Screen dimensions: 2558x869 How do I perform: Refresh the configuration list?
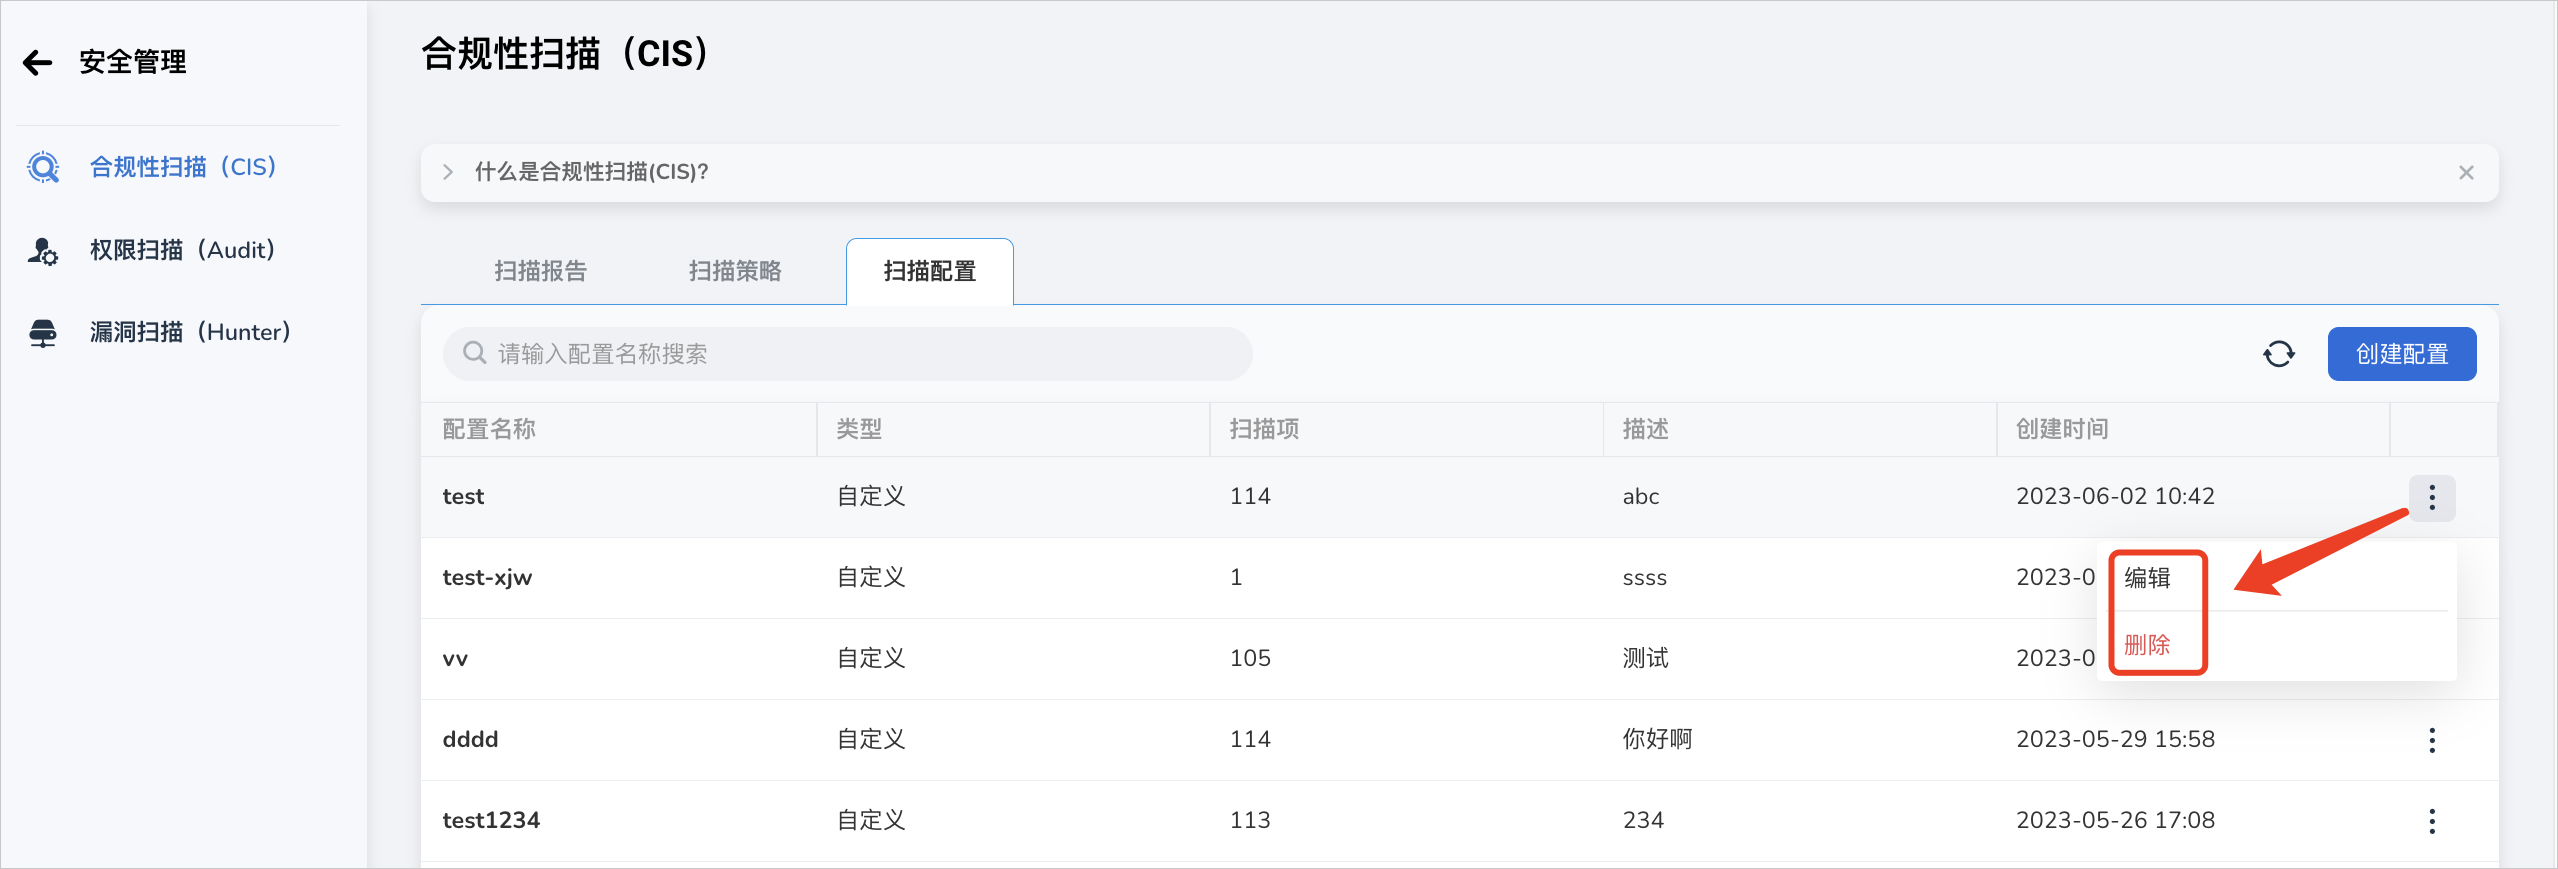point(2279,354)
